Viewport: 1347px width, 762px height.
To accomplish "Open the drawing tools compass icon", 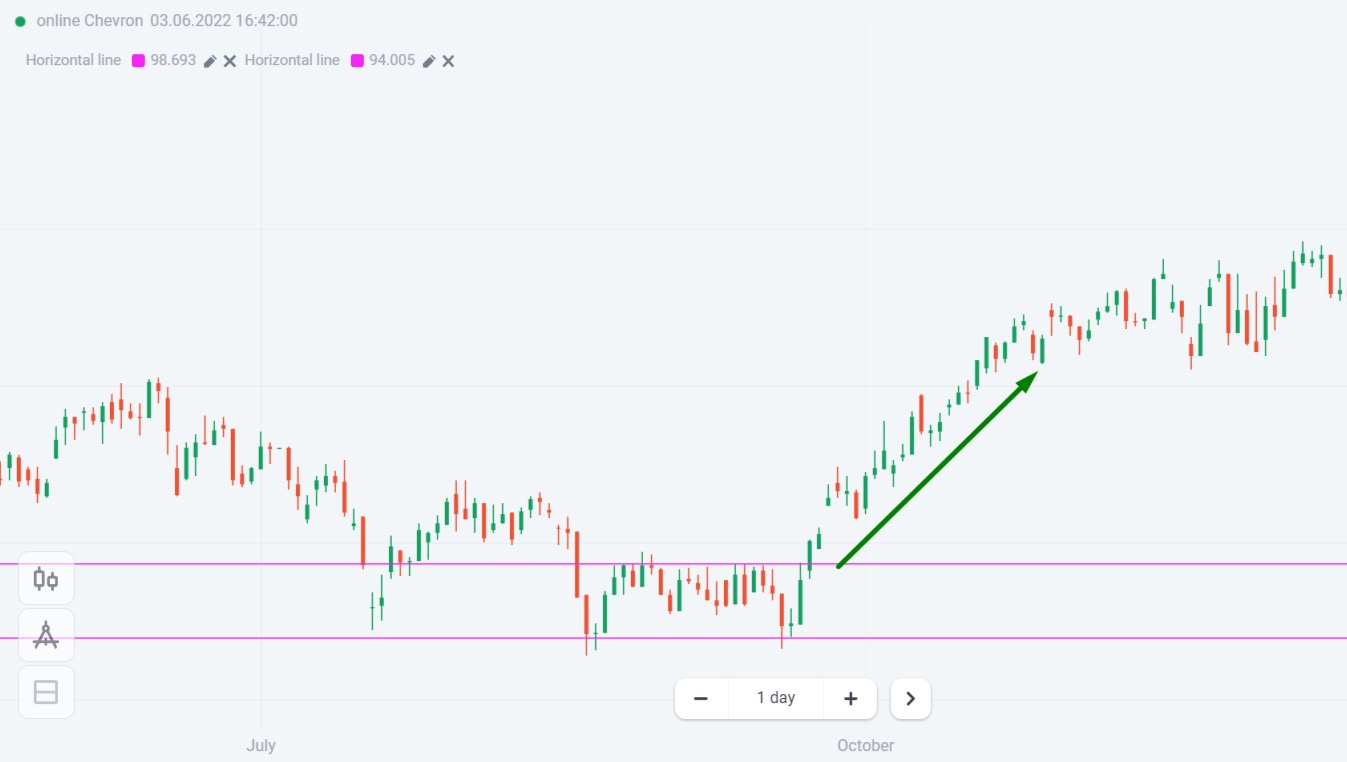I will 46,635.
